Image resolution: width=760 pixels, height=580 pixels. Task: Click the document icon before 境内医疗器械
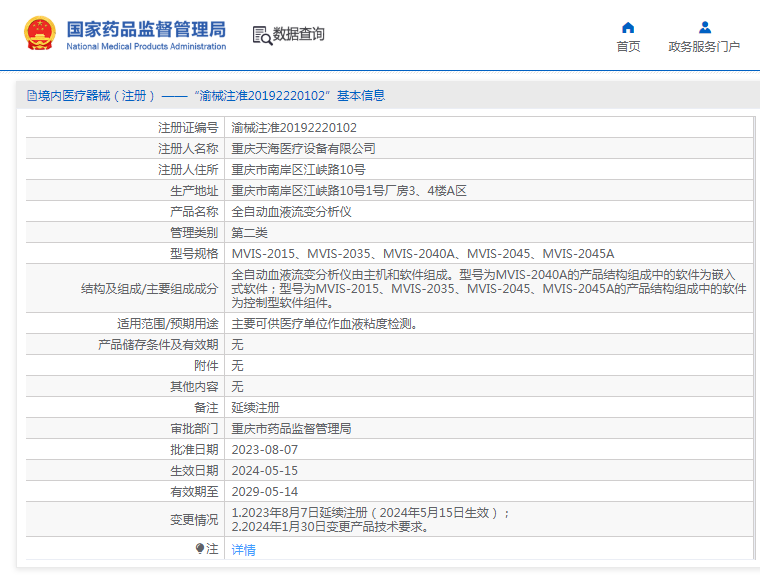[x=32, y=95]
